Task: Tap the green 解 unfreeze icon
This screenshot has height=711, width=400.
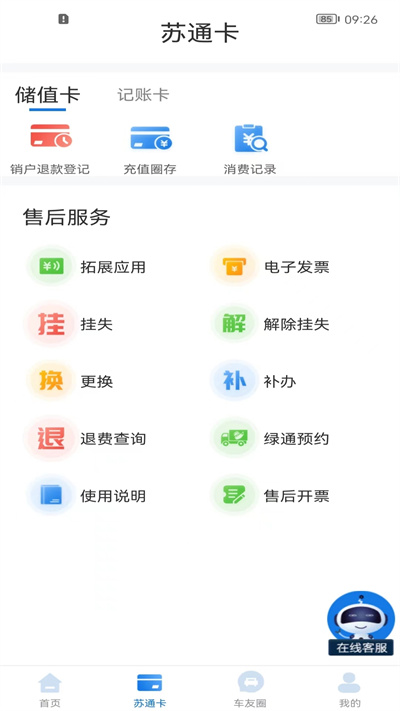Action: 234,324
